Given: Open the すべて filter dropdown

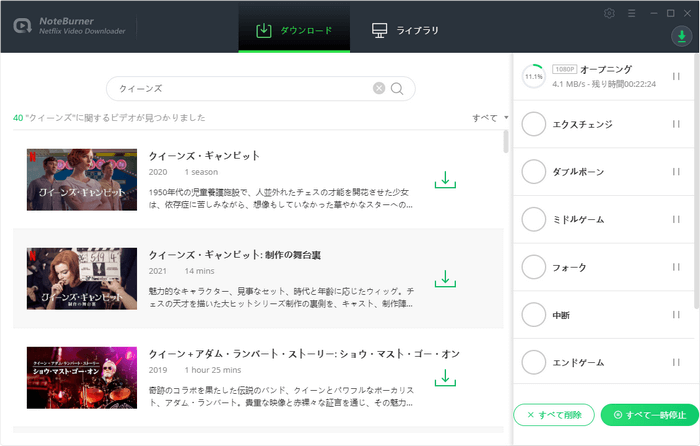Looking at the screenshot, I should click(490, 118).
